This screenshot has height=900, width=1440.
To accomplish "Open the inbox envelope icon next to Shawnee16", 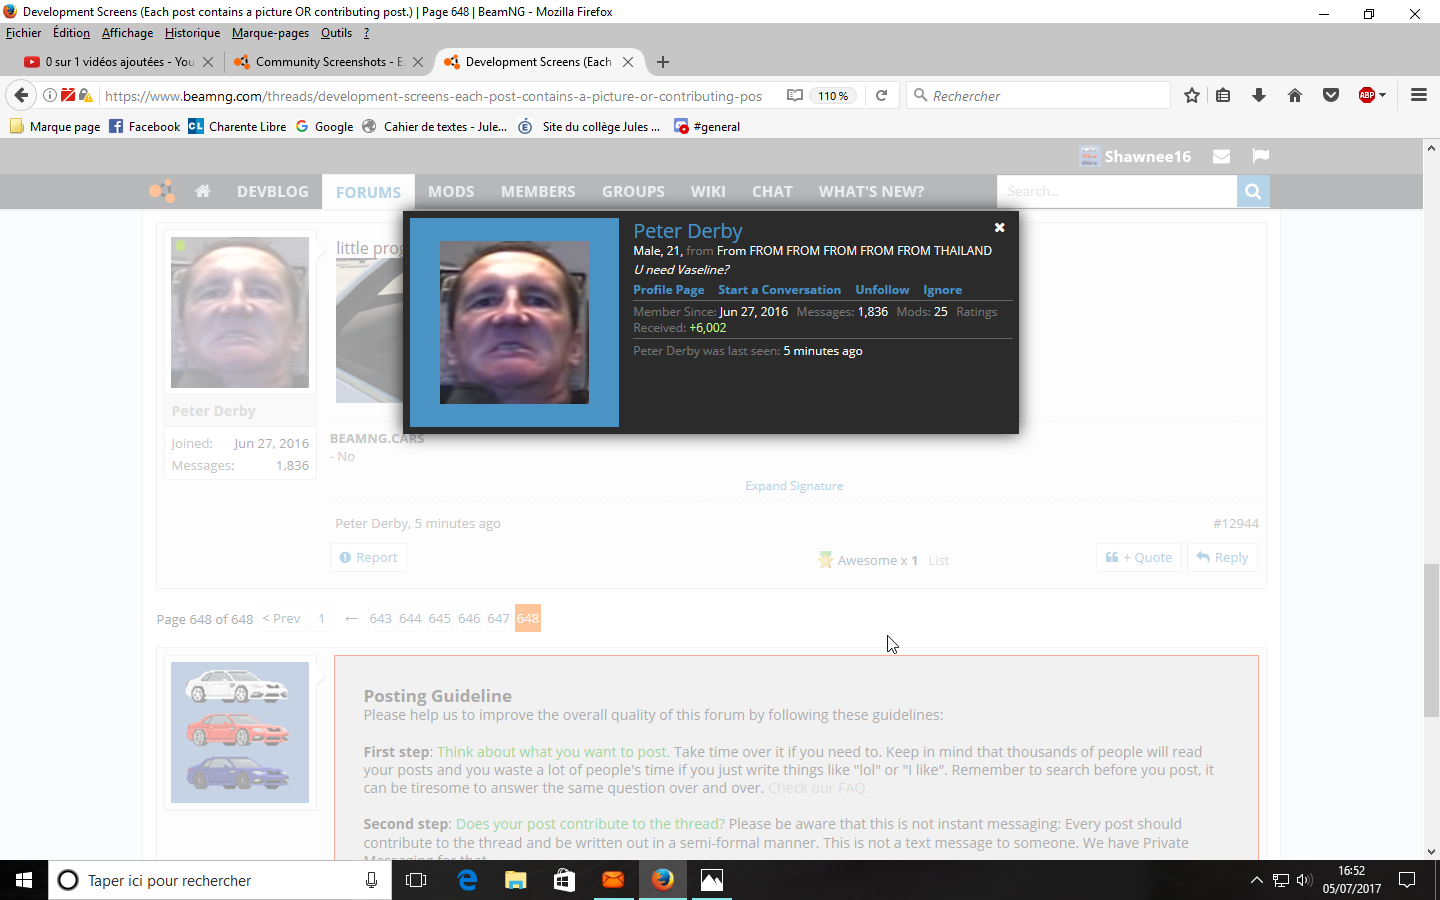I will click(1221, 156).
